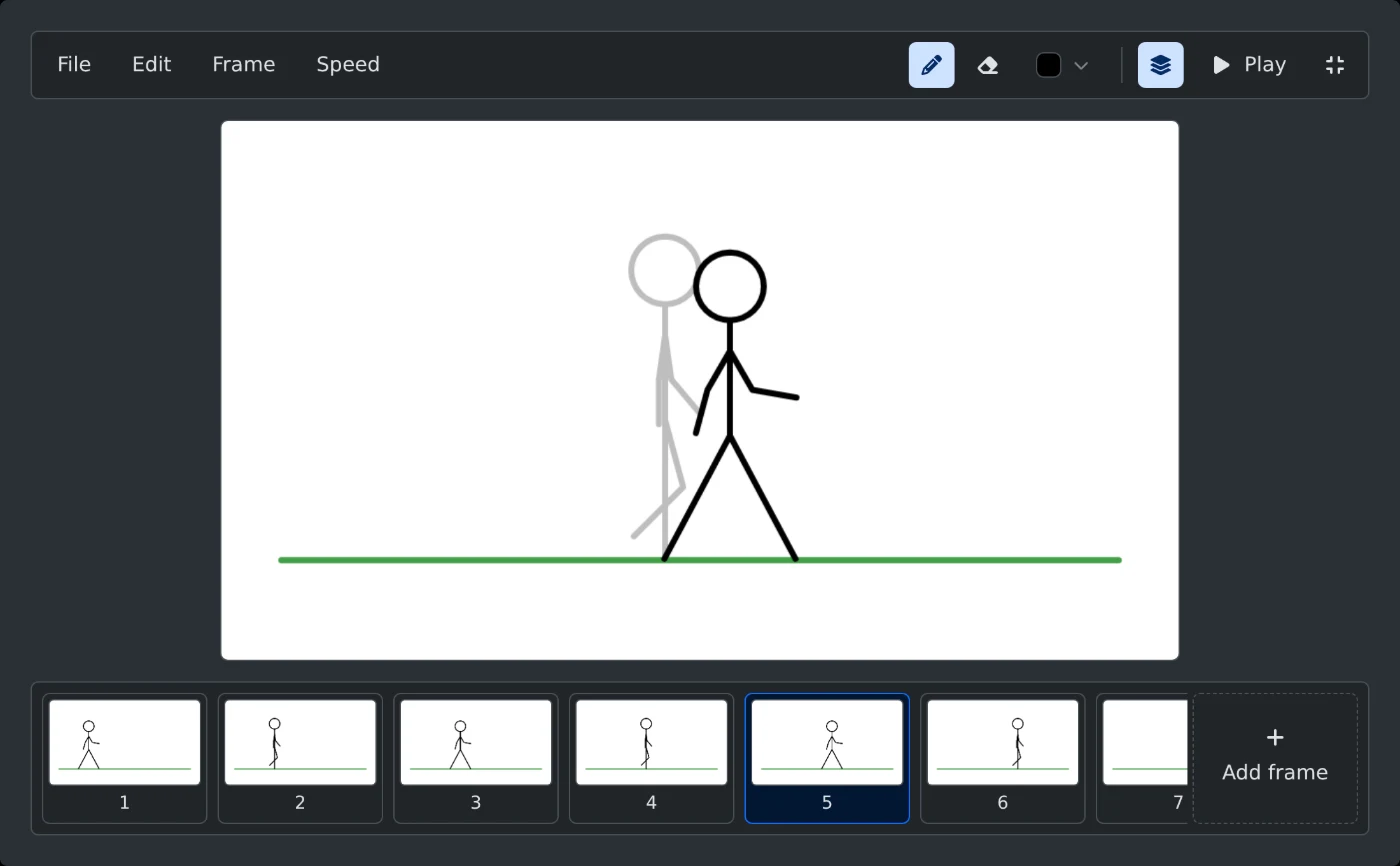Select frame 1 thumbnail

[x=125, y=758]
